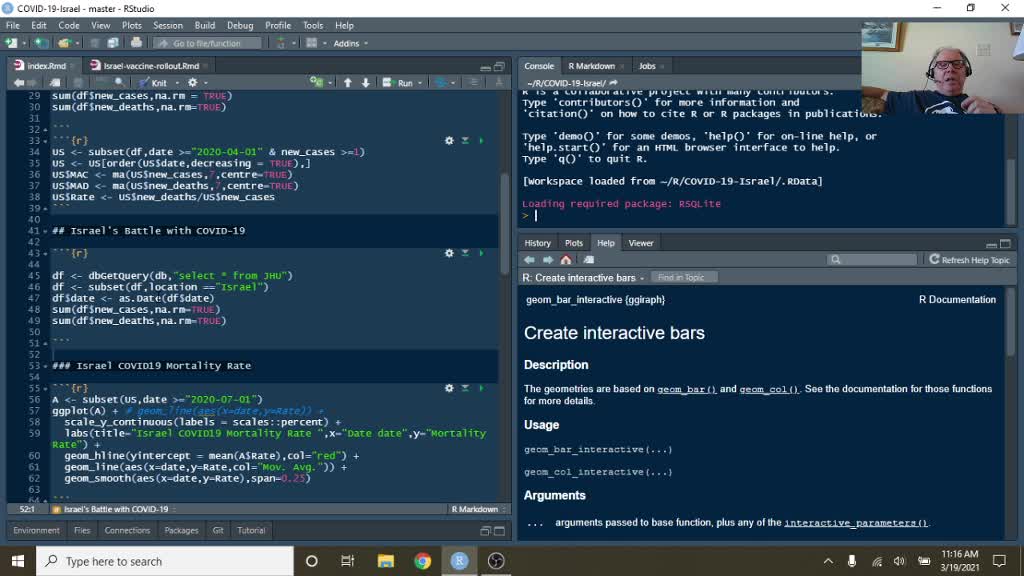This screenshot has height=576, width=1024.
Task: Create a new file from the toolbar
Action: 11,43
